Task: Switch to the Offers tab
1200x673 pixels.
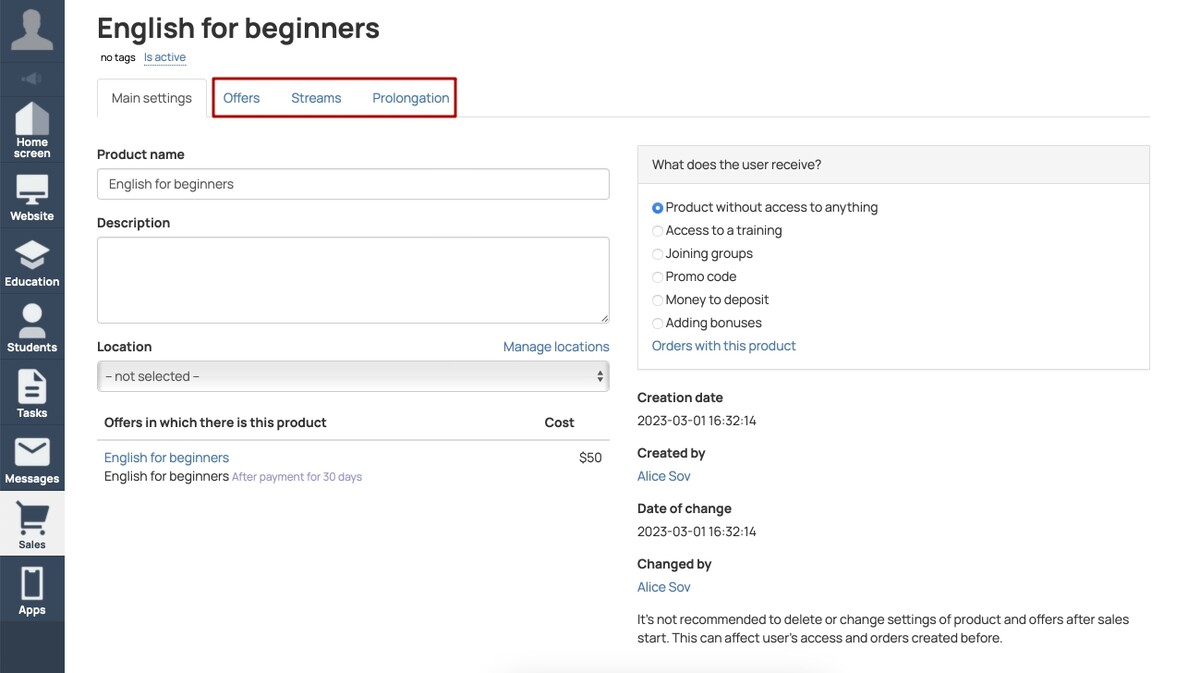Action: coord(241,98)
